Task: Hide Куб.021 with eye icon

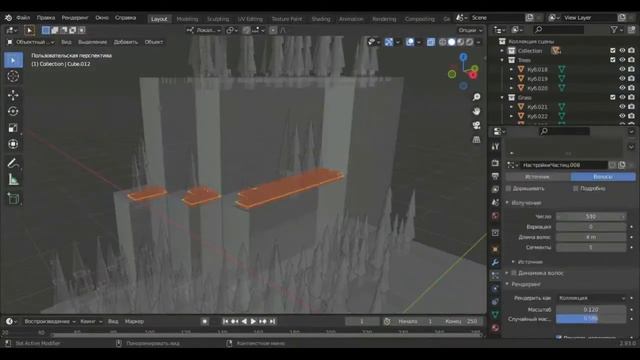Action: (622, 107)
